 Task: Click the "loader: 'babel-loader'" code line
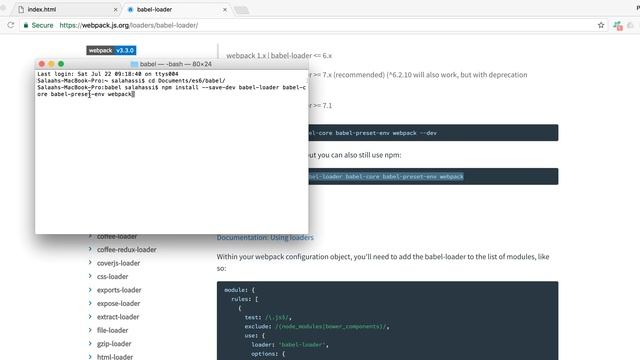pyautogui.click(x=289, y=345)
